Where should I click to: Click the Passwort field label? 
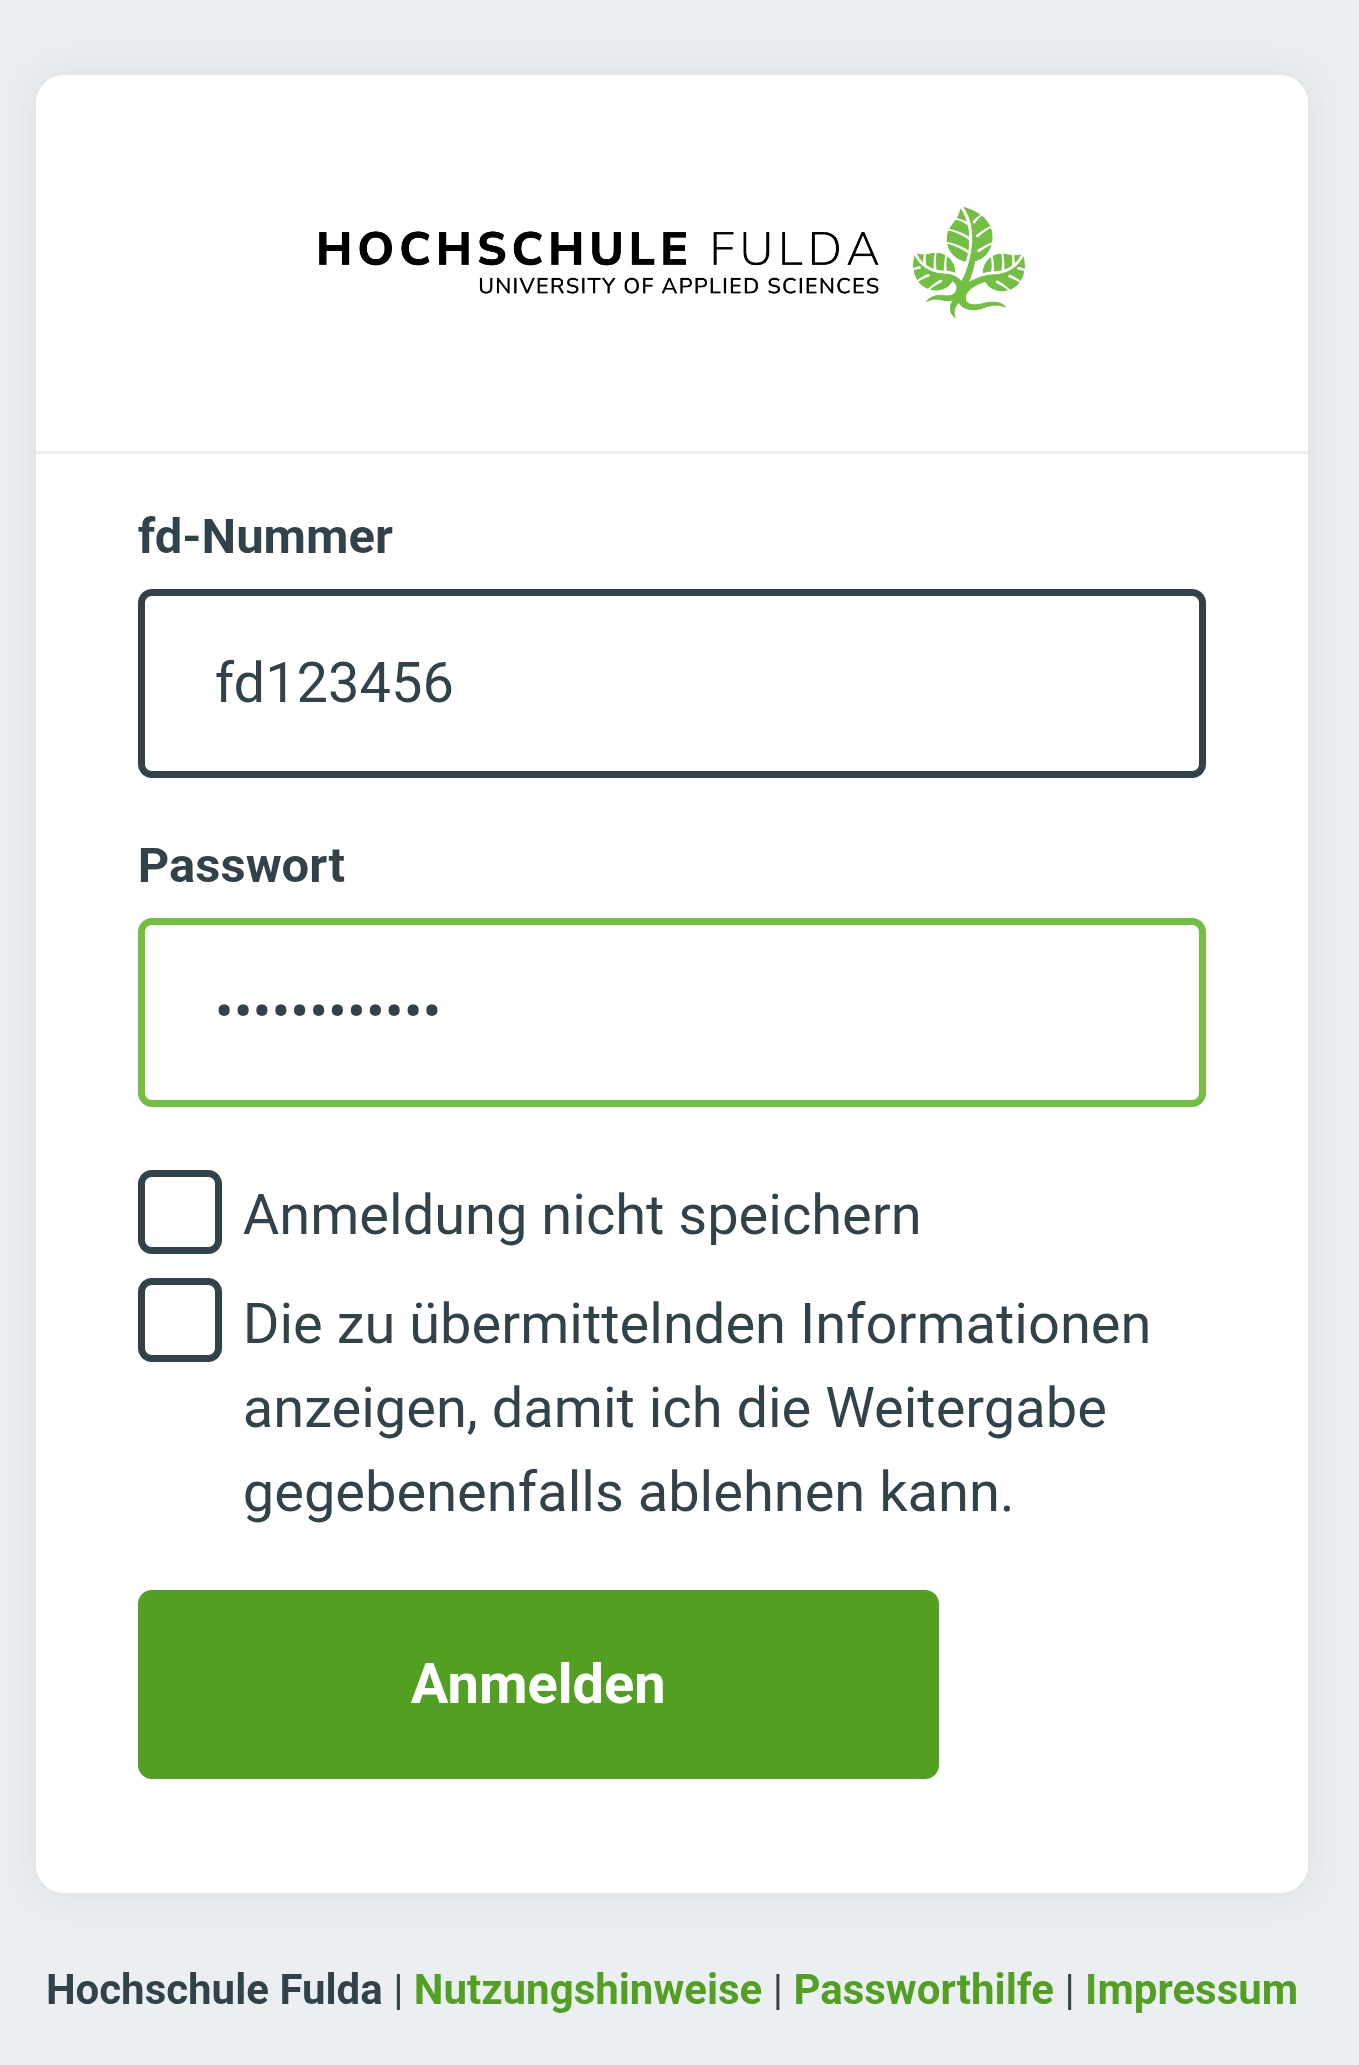coord(241,866)
